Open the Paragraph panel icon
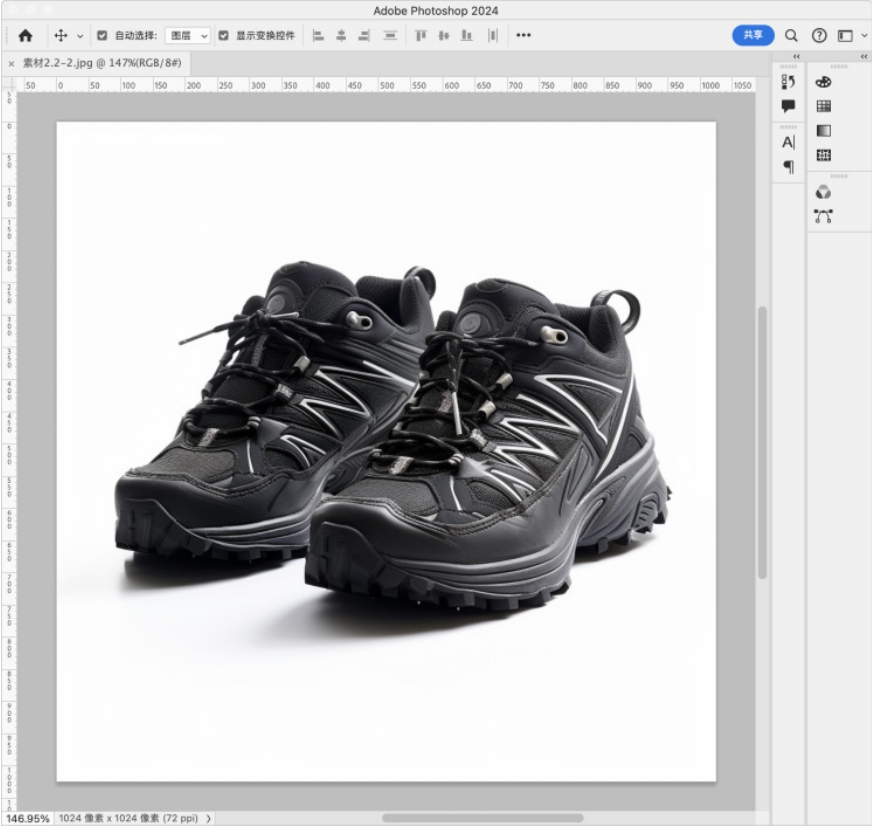 coord(788,166)
